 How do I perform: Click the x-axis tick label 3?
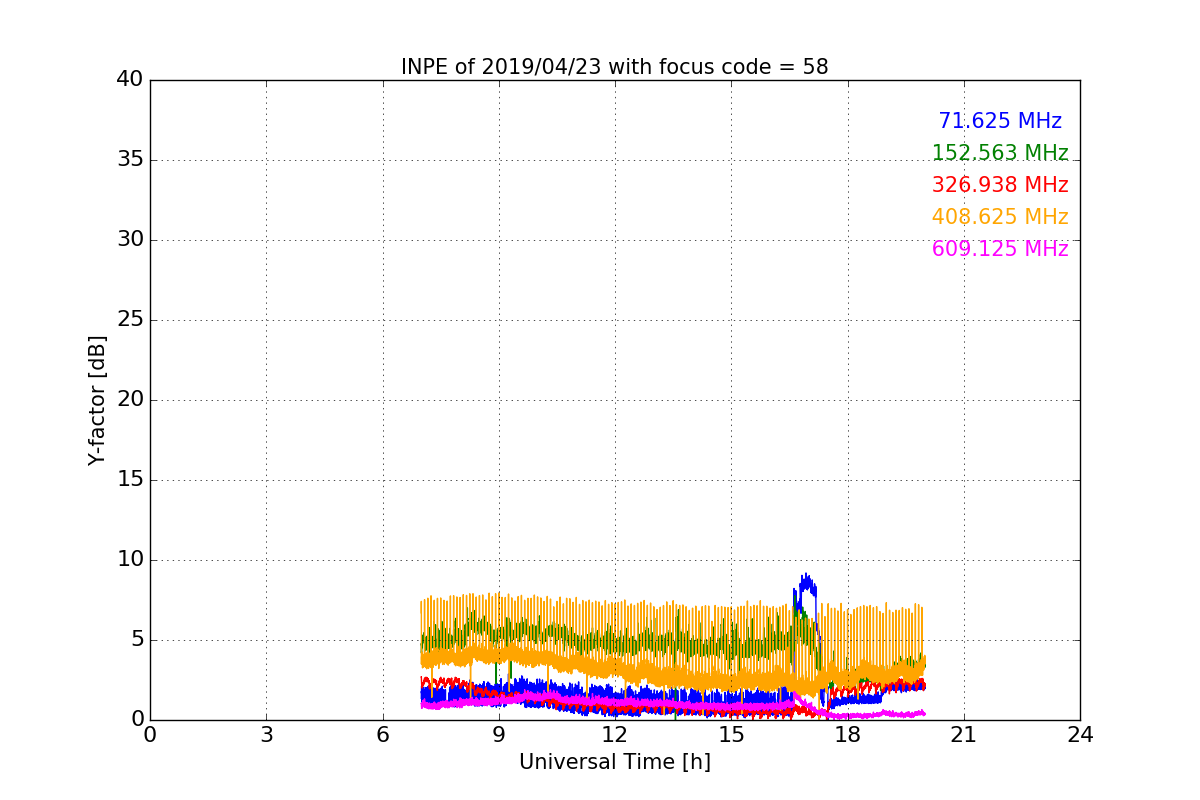pyautogui.click(x=266, y=735)
